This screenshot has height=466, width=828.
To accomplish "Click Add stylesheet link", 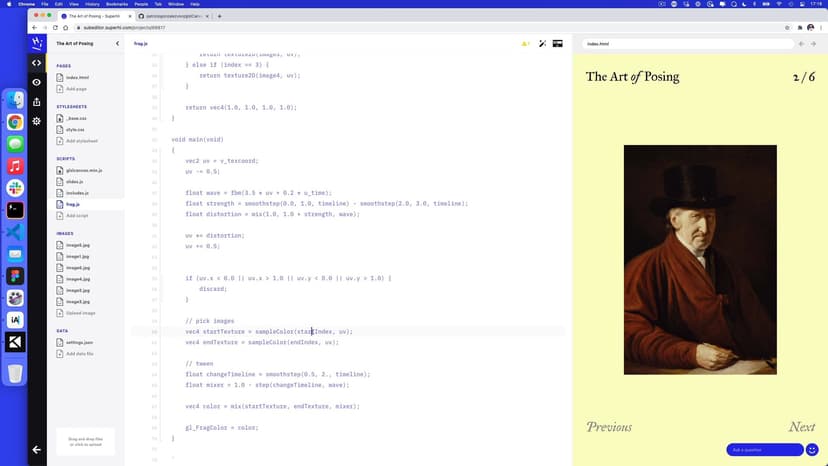I will pyautogui.click(x=79, y=141).
